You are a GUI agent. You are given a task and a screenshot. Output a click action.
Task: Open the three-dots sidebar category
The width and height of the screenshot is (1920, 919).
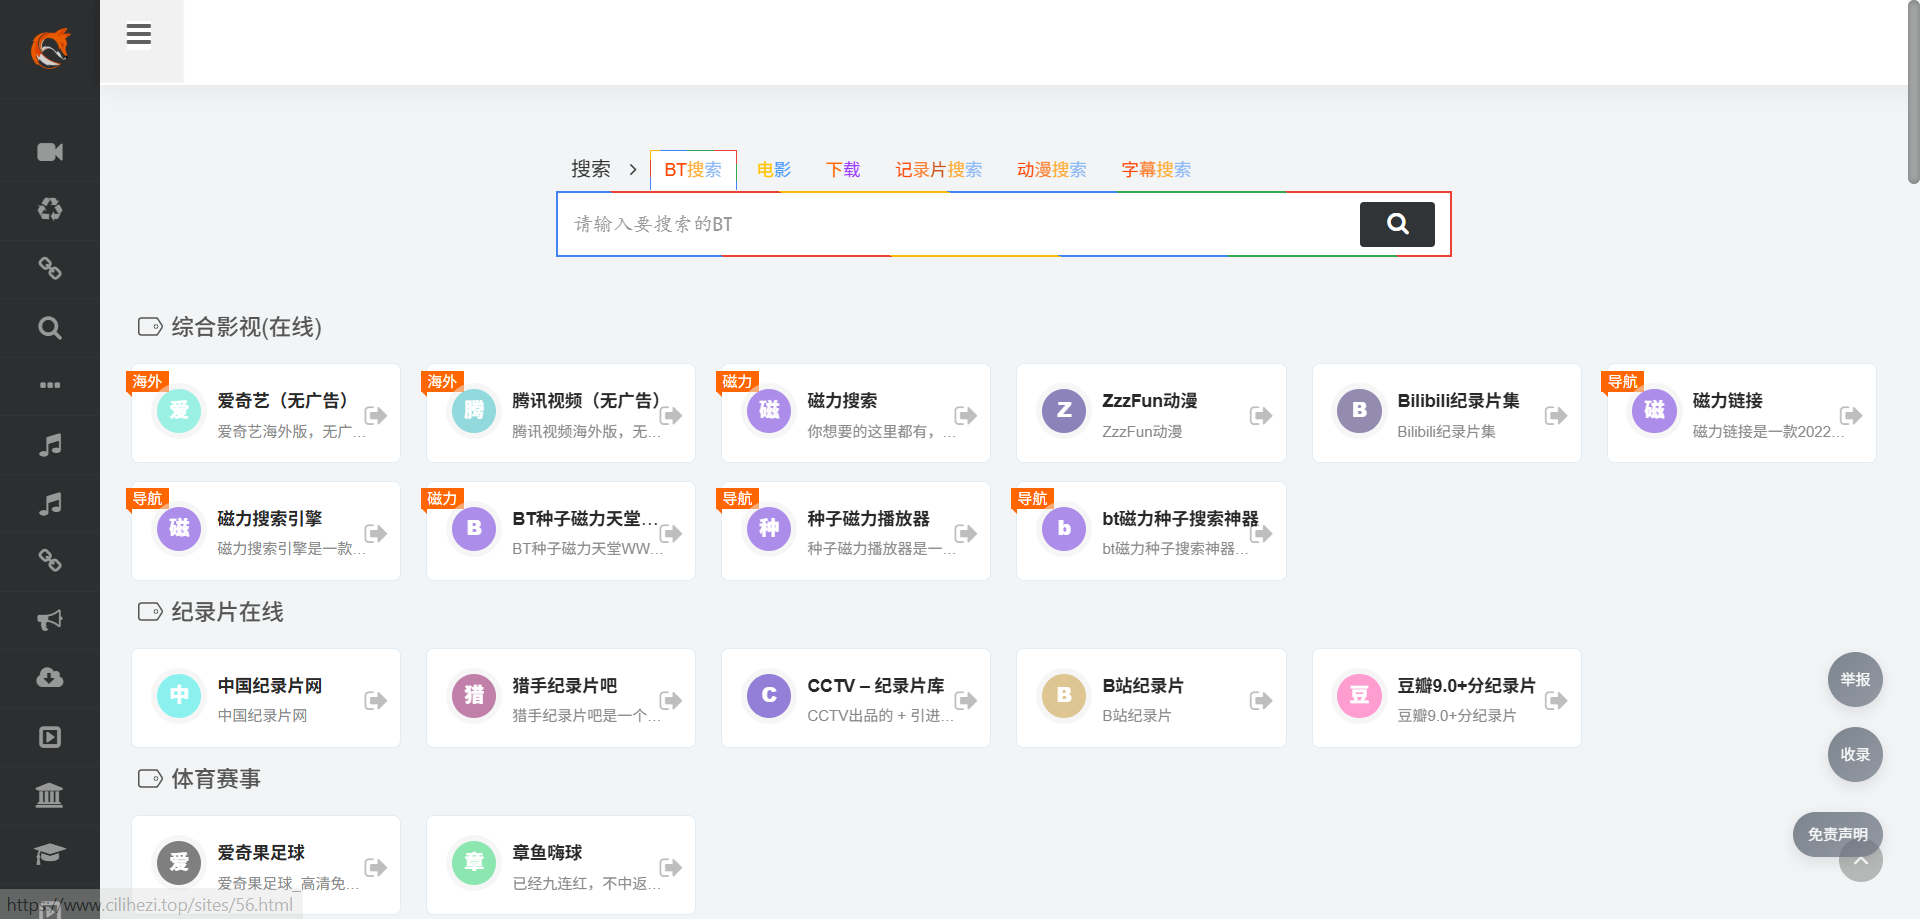(x=50, y=385)
